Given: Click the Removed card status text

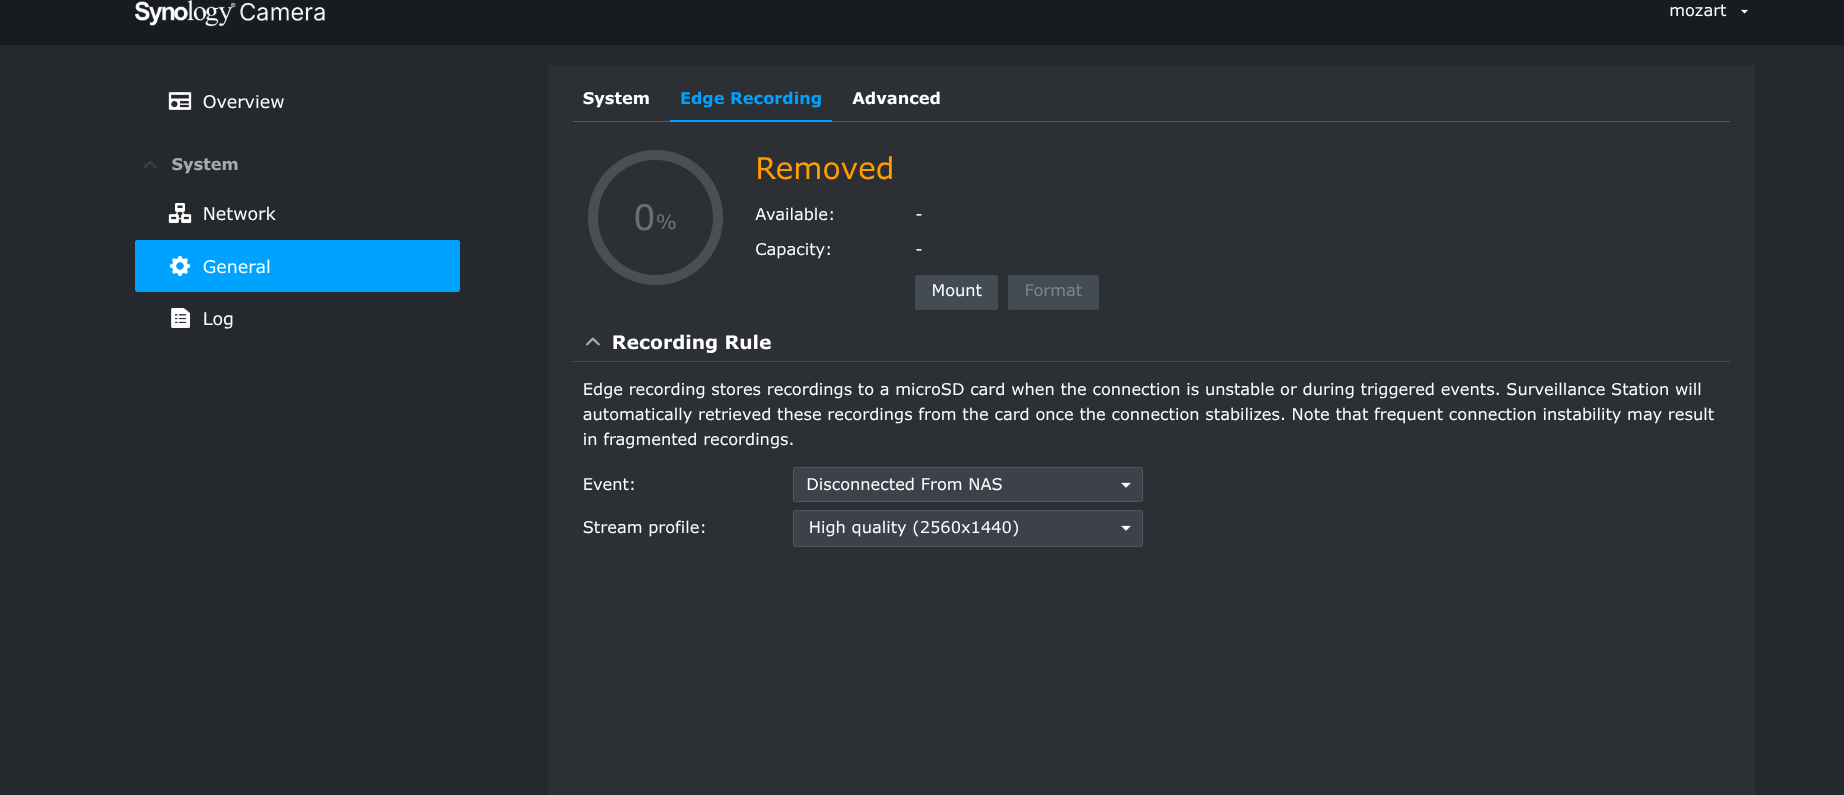Looking at the screenshot, I should coord(824,169).
